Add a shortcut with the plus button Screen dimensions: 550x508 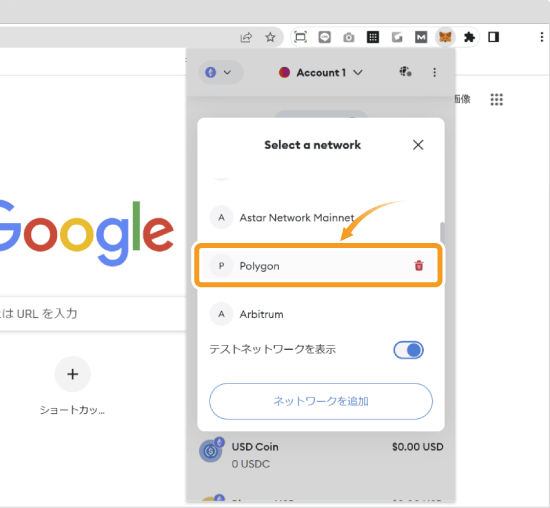(x=73, y=374)
